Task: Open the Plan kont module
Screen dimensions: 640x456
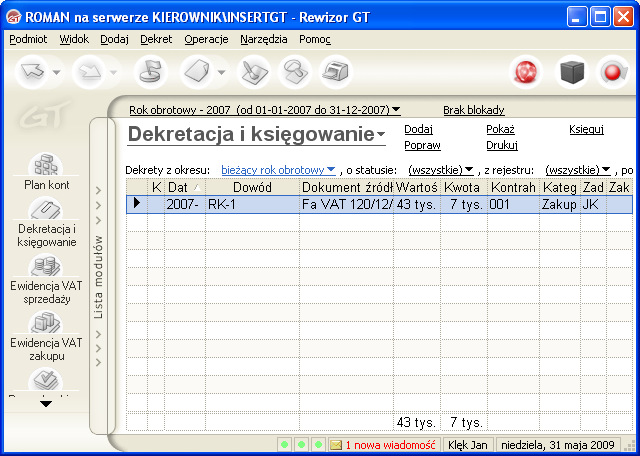Action: click(46, 172)
